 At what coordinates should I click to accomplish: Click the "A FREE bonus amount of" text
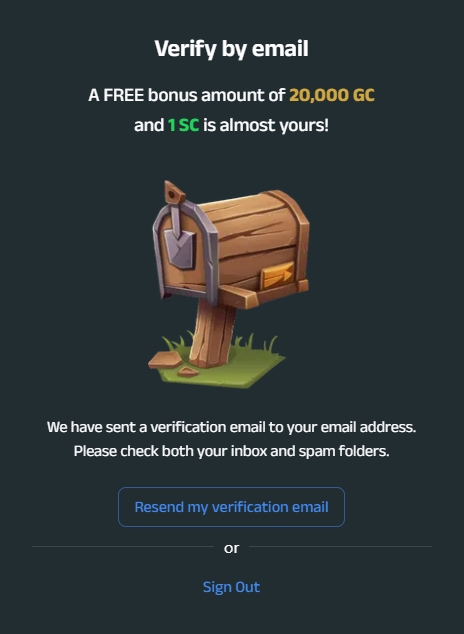click(187, 95)
